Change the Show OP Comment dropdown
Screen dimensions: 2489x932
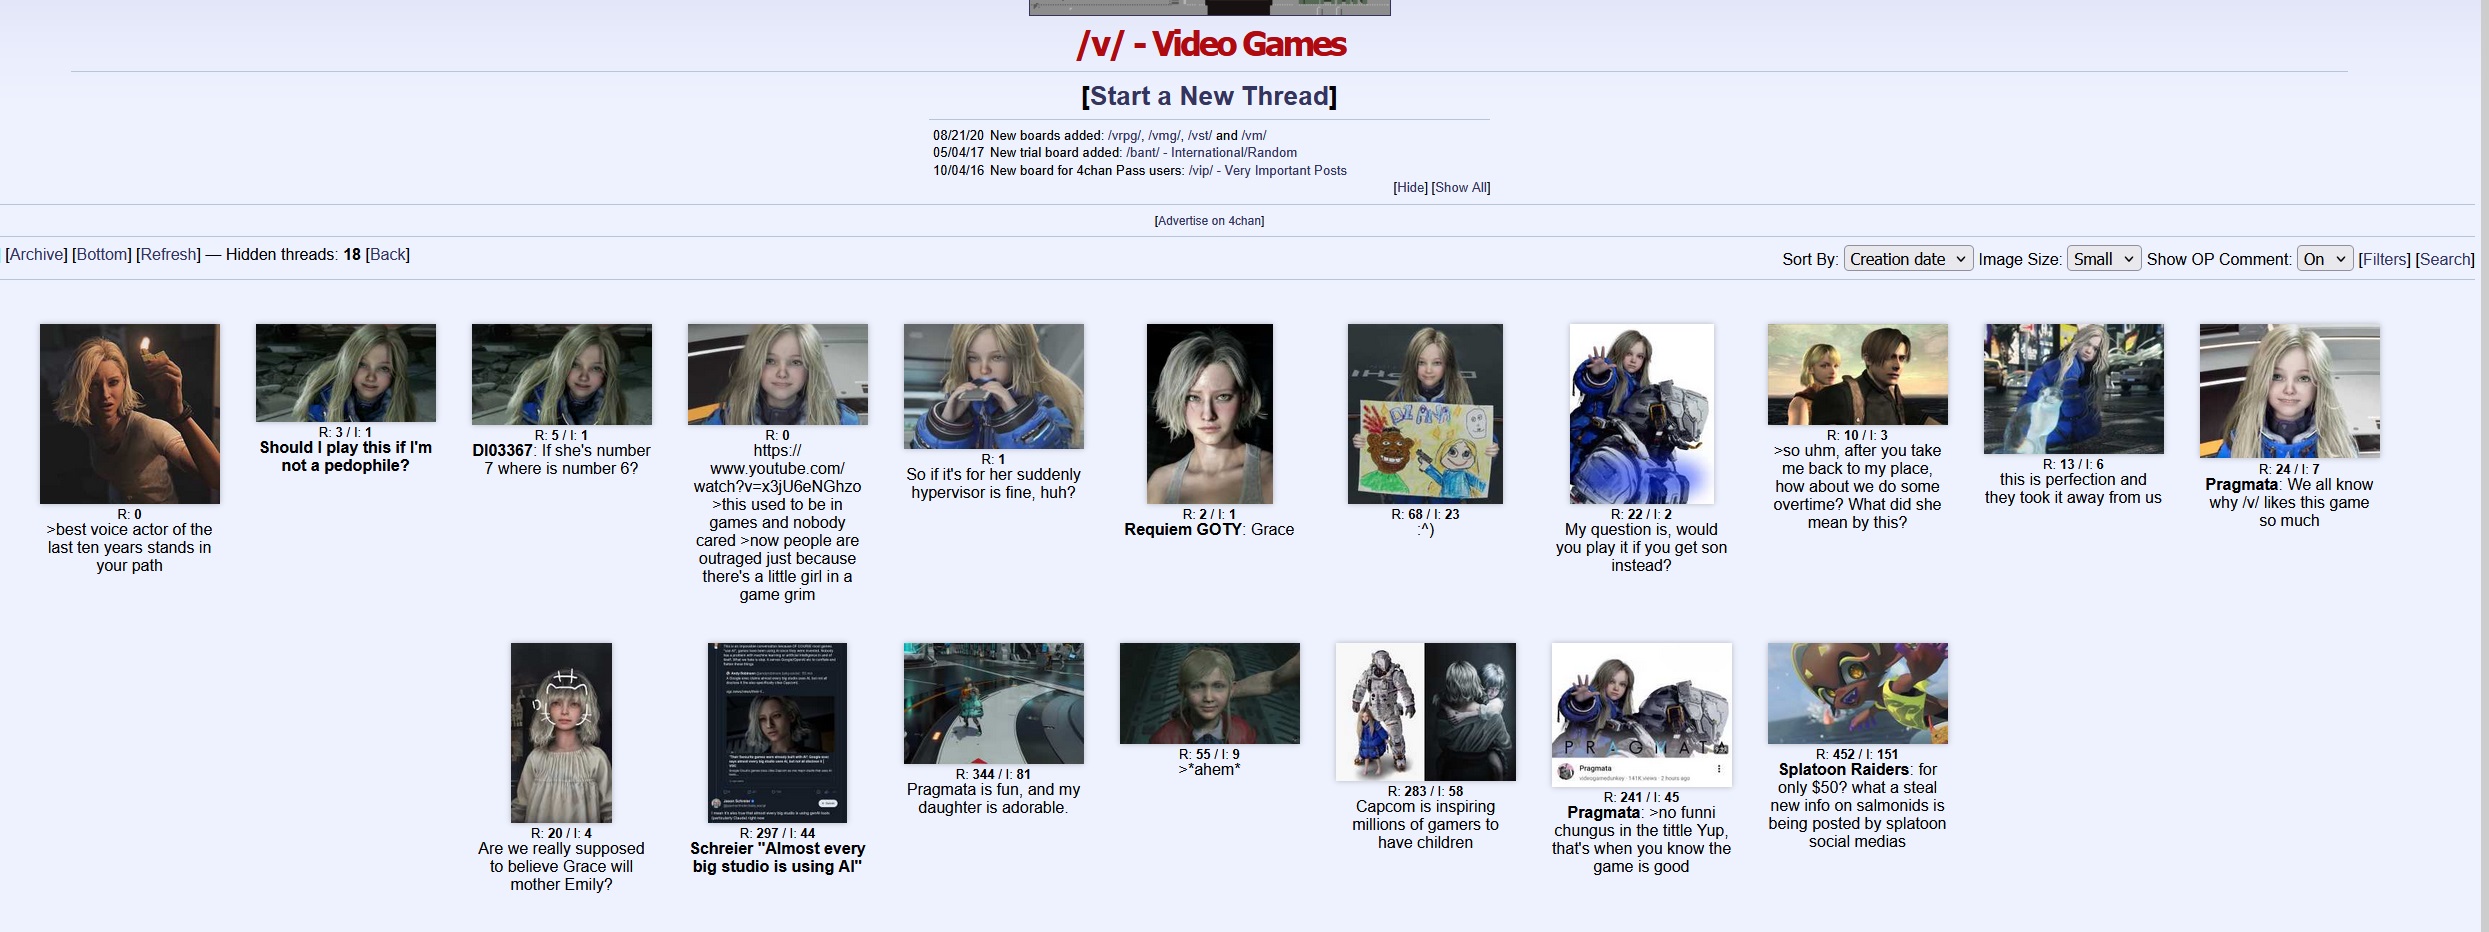tap(2325, 259)
